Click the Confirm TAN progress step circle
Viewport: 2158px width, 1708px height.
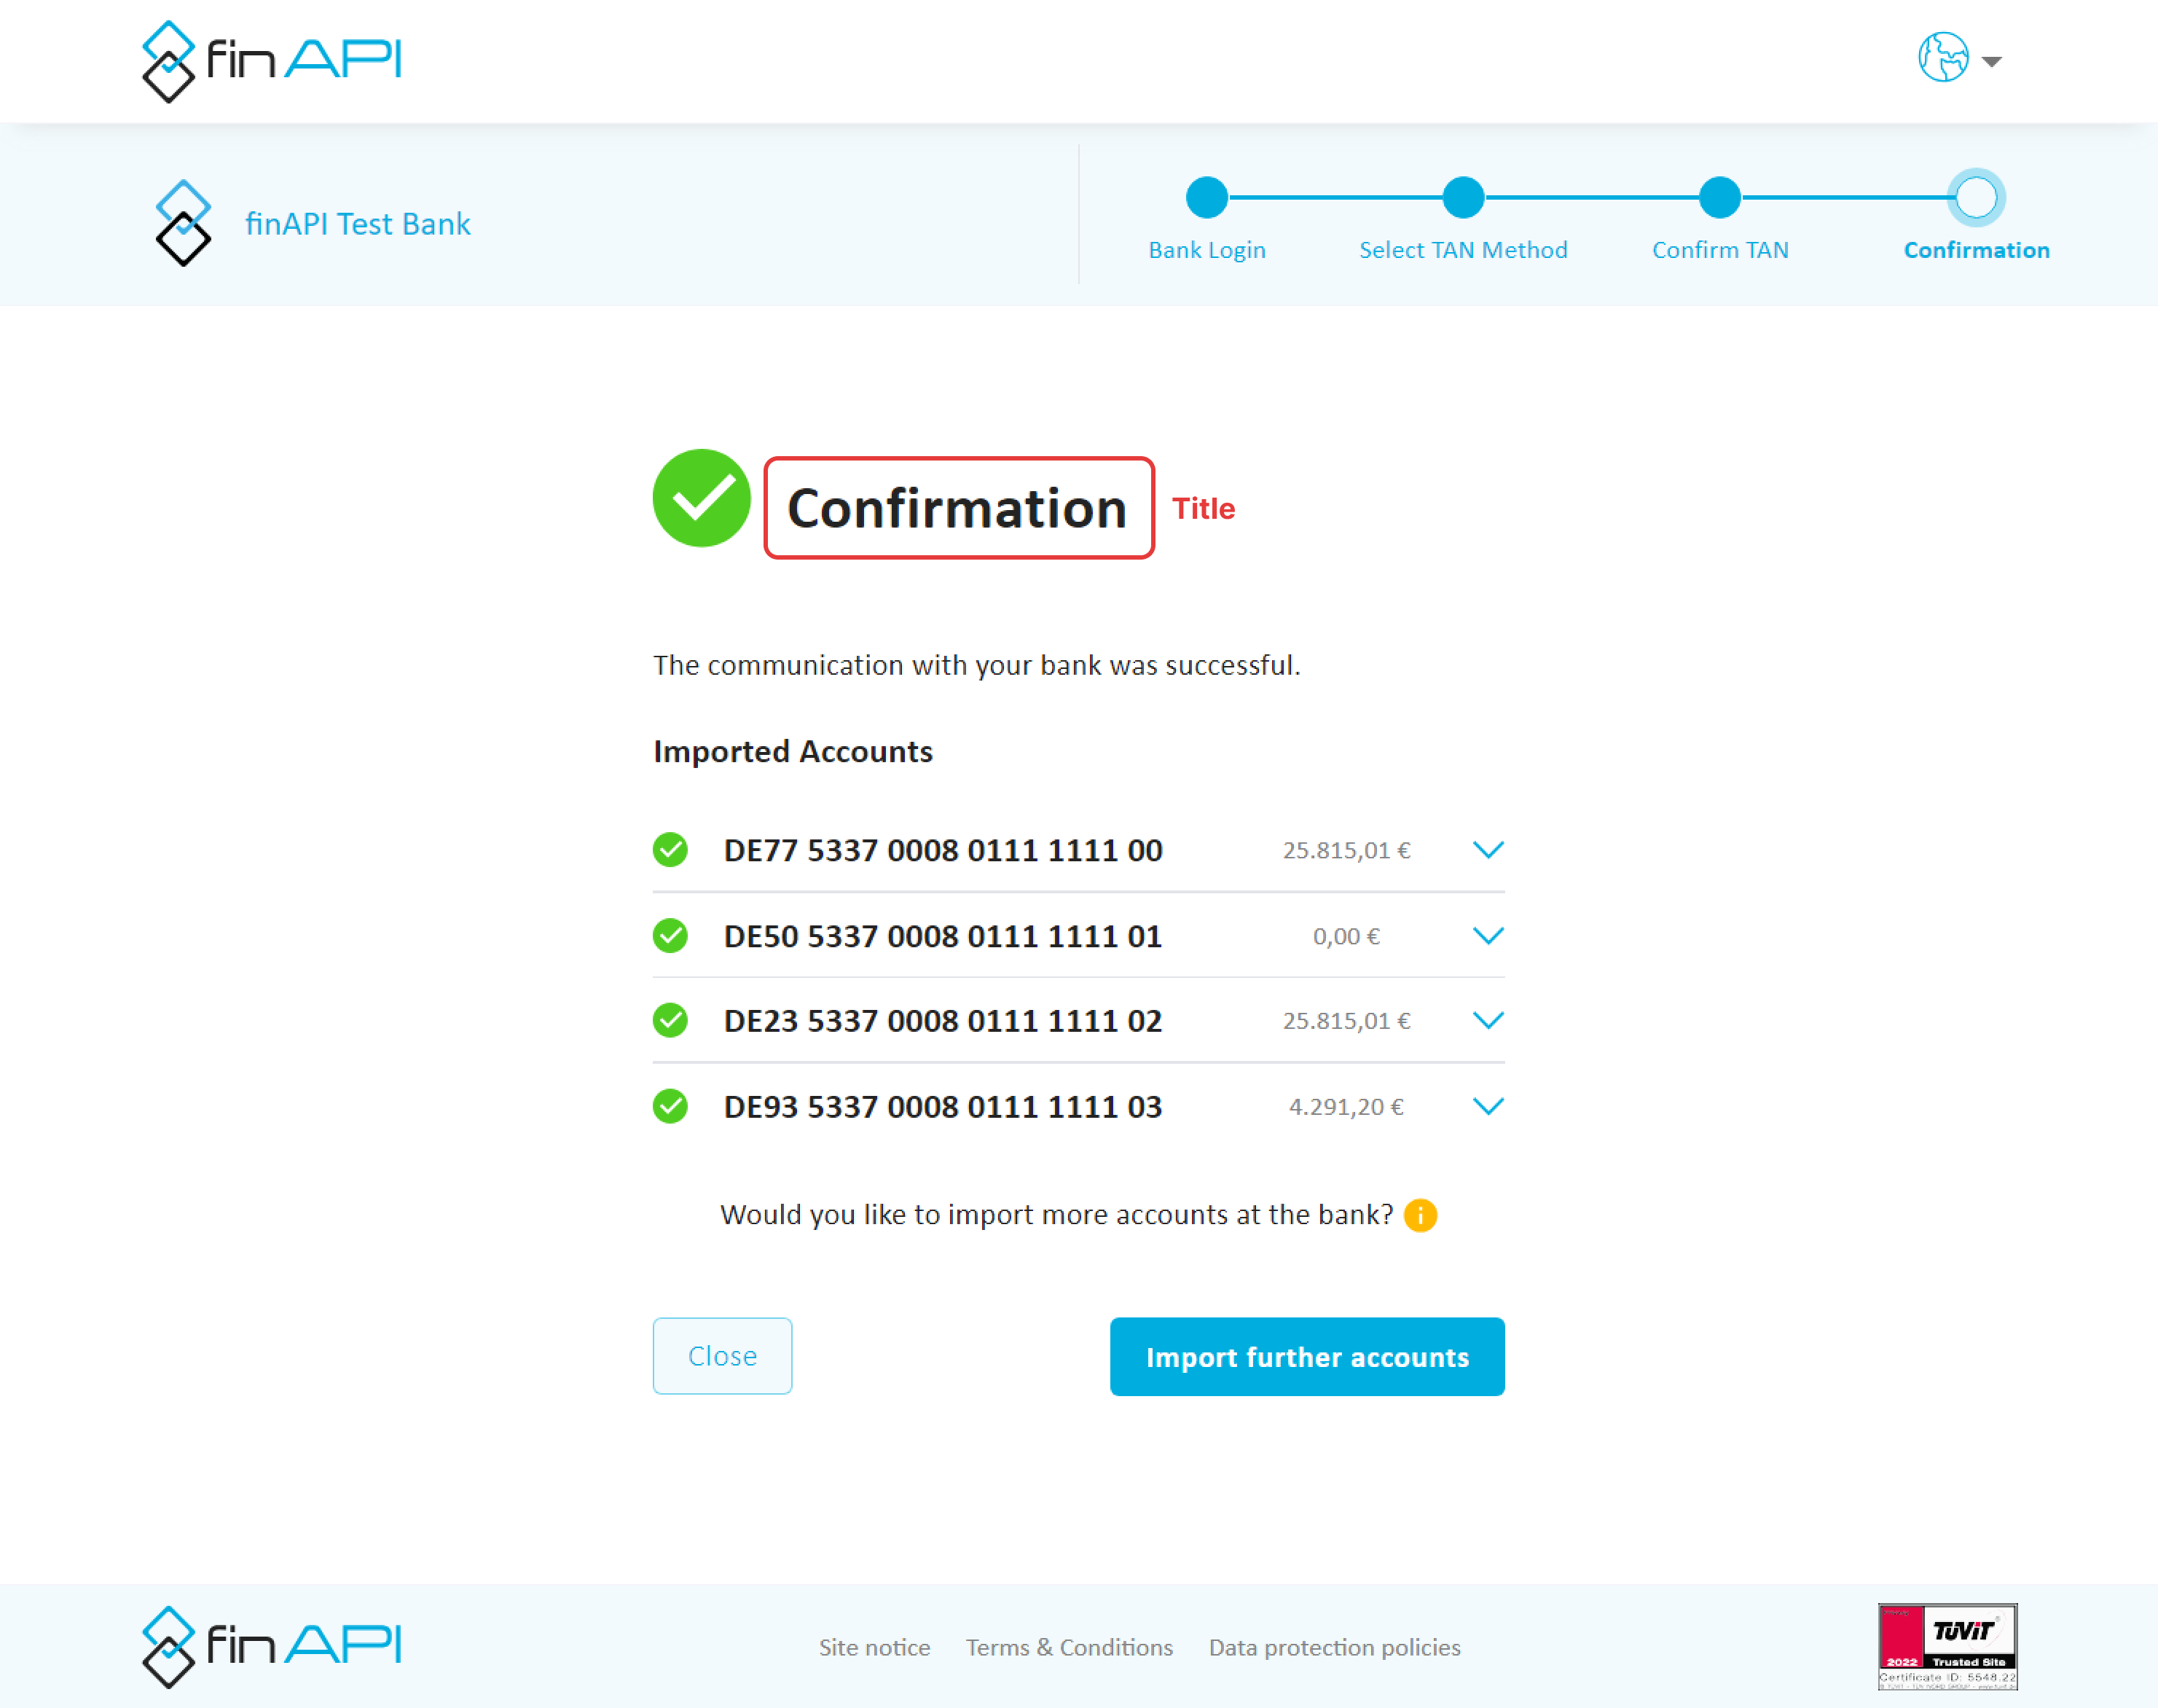[1719, 198]
